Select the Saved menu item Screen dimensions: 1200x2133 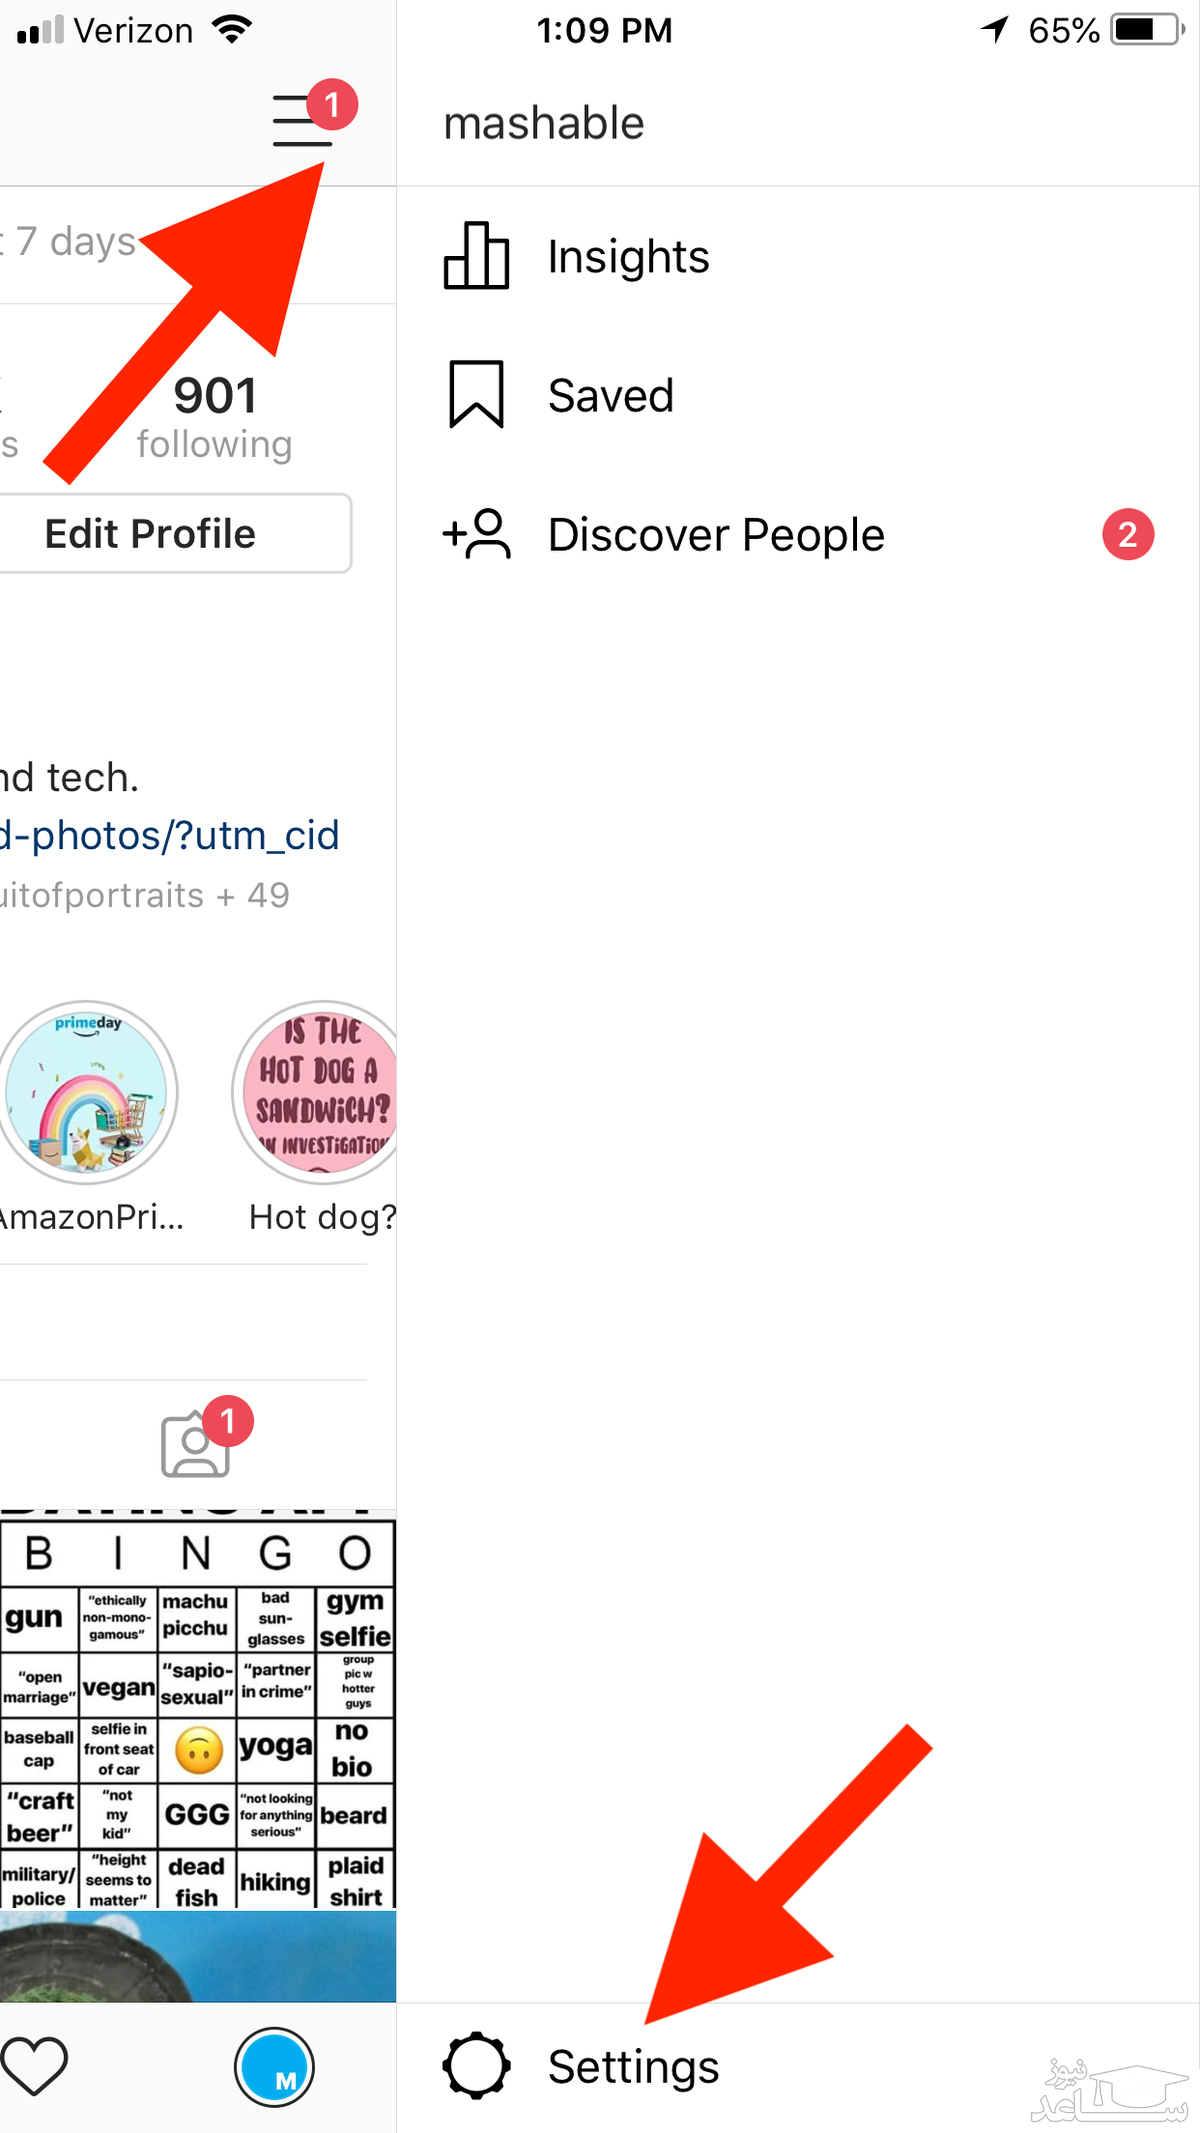click(798, 395)
